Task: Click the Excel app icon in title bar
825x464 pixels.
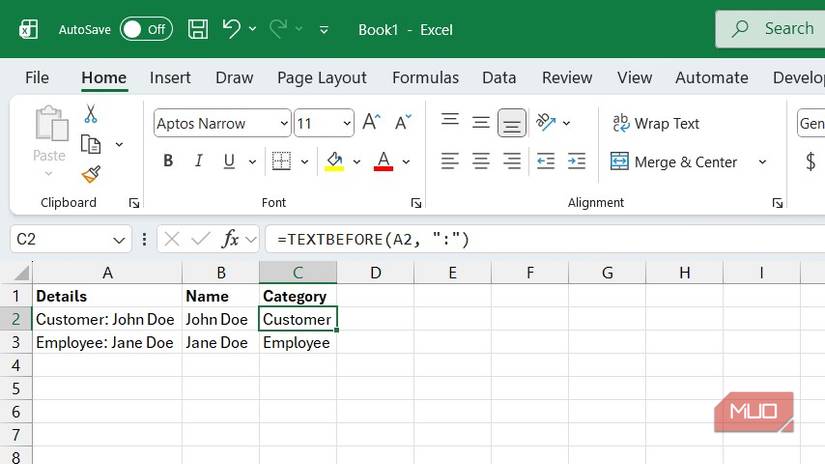Action: click(x=28, y=29)
